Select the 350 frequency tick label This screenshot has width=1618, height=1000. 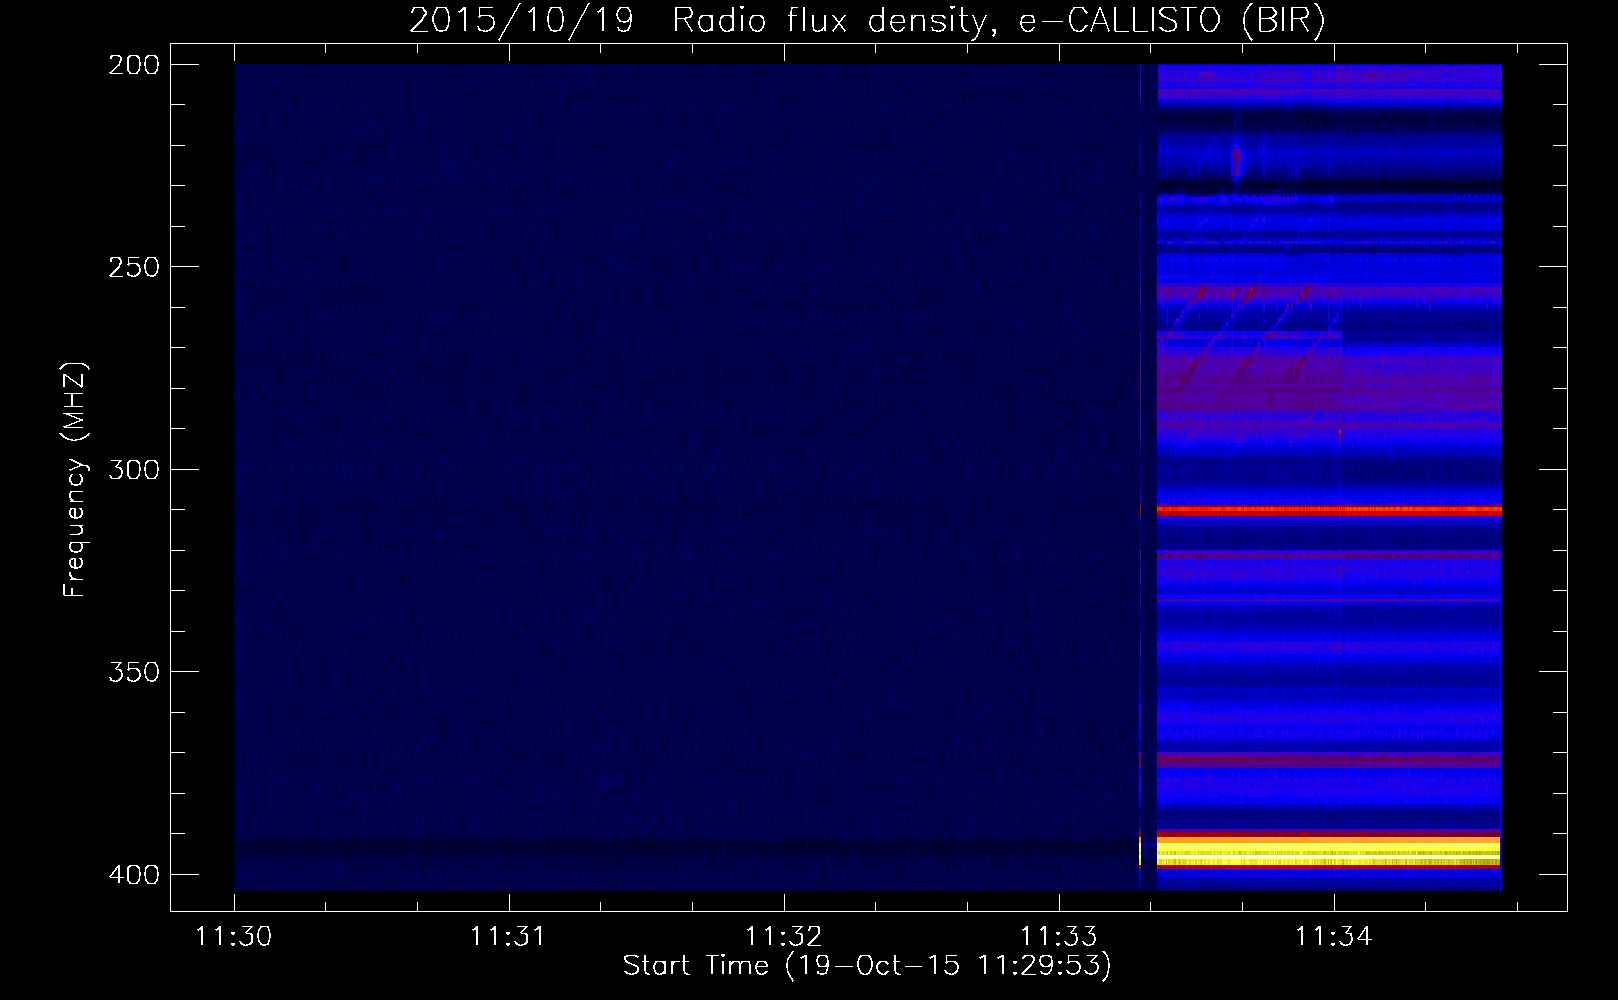click(x=134, y=672)
